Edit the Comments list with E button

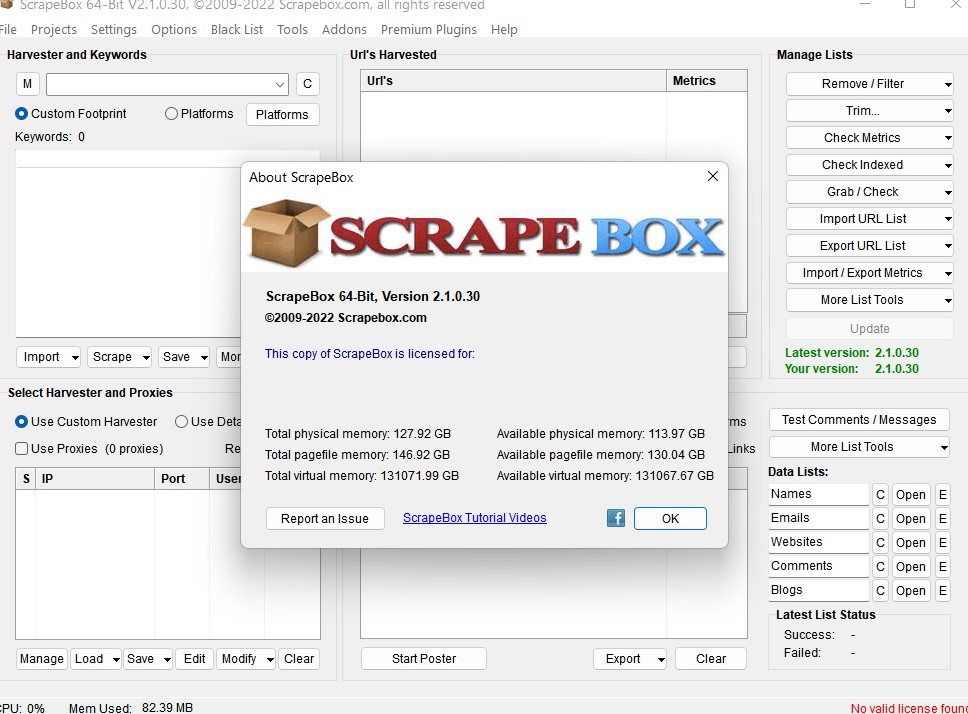(x=943, y=567)
